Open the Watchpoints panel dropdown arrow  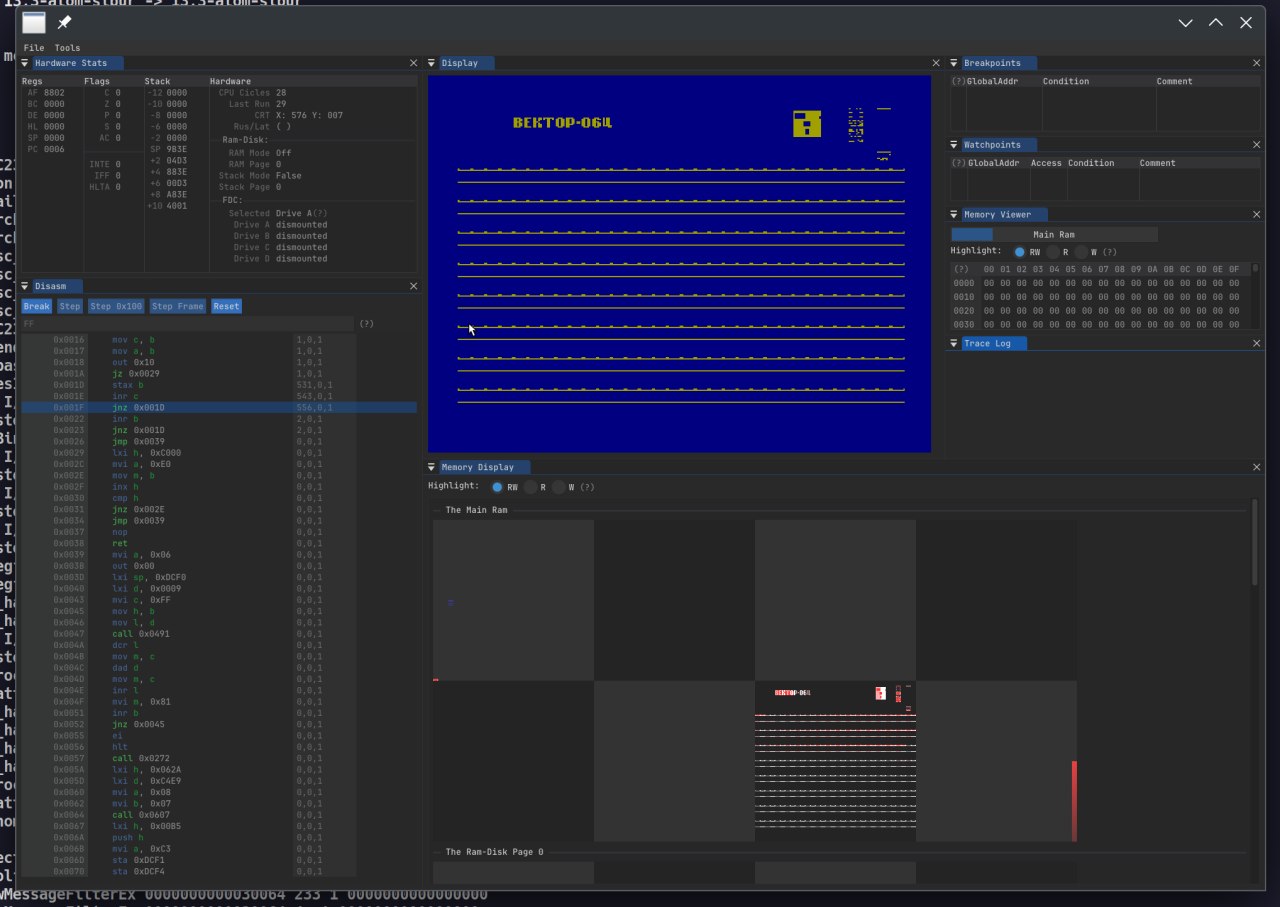955,145
